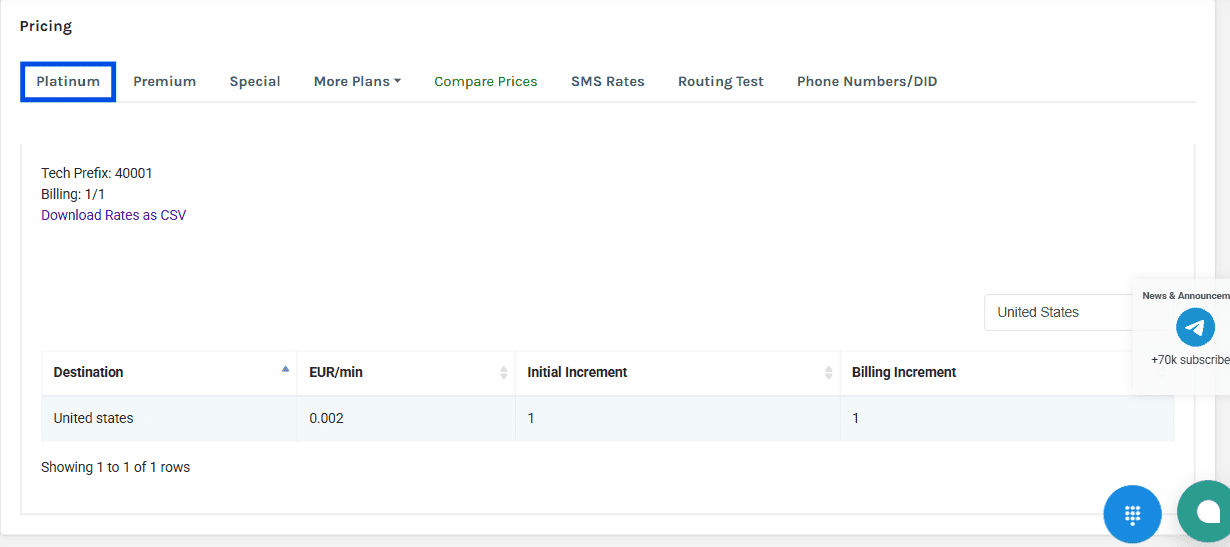
Task: Click the +70k subscribers announcement text
Action: (1190, 359)
